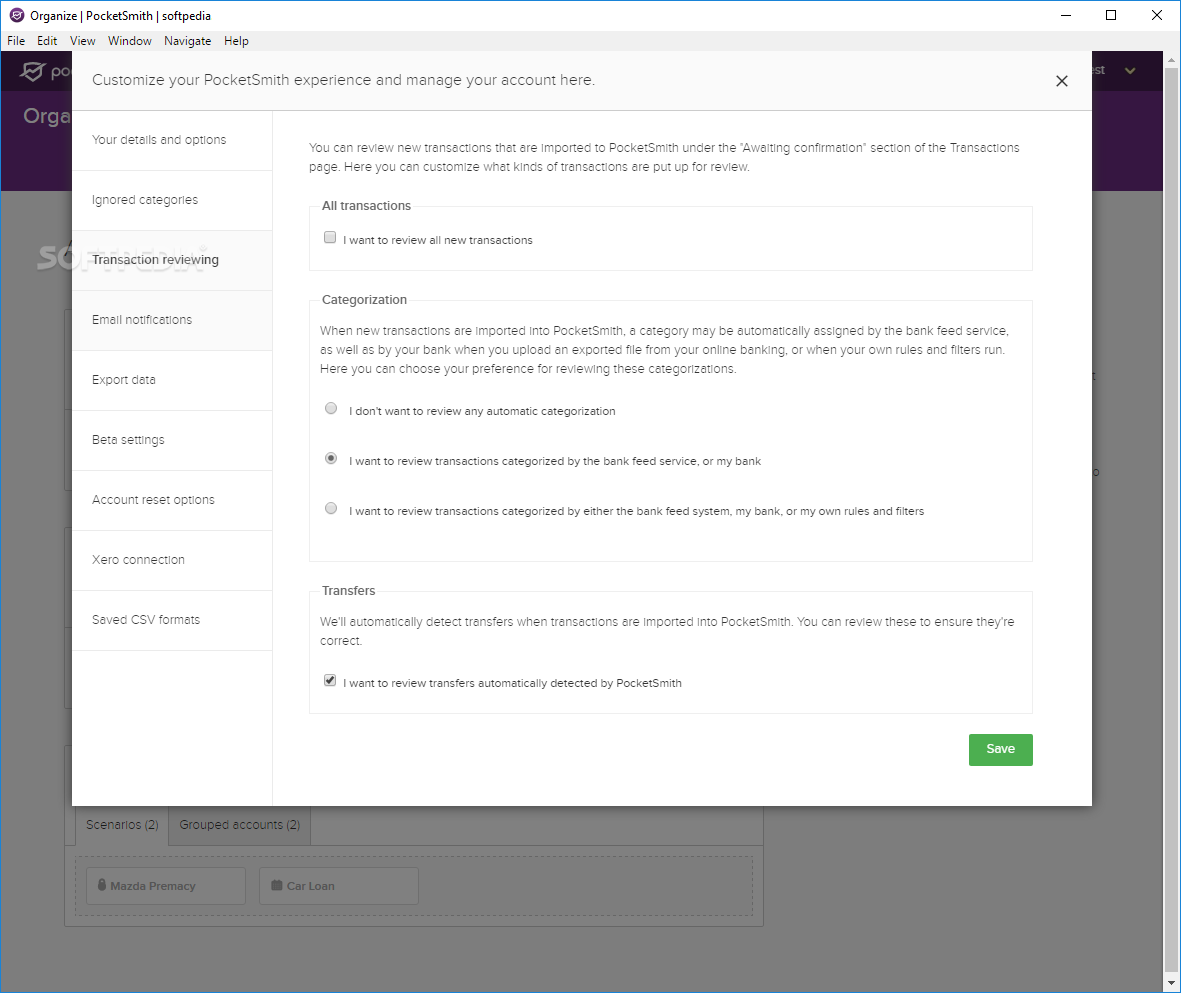Viewport: 1181px width, 993px height.
Task: Click the 'Categorization' group heading
Action: coord(364,300)
